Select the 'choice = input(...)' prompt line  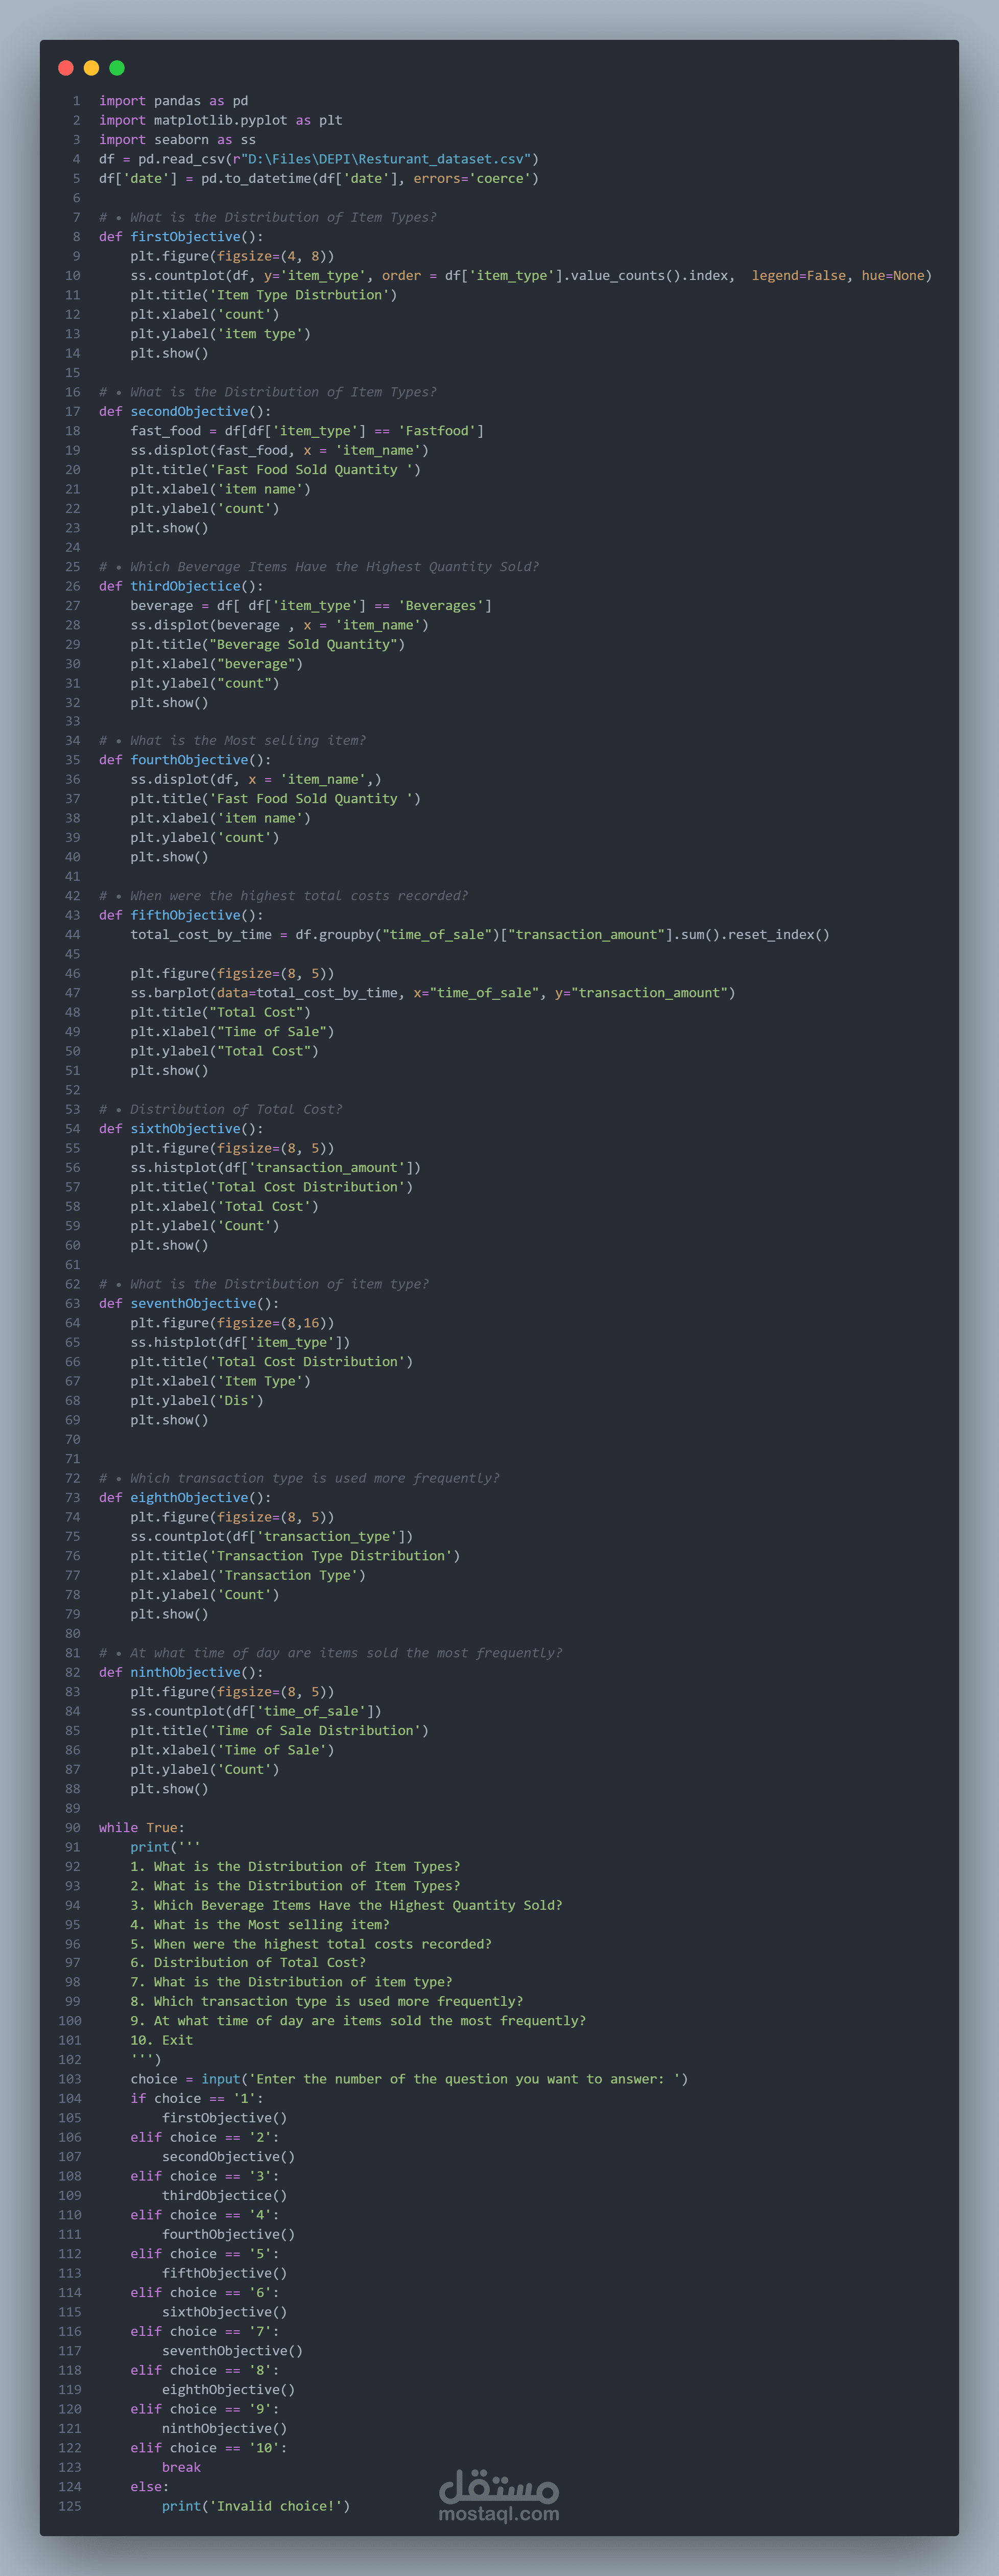click(409, 2079)
